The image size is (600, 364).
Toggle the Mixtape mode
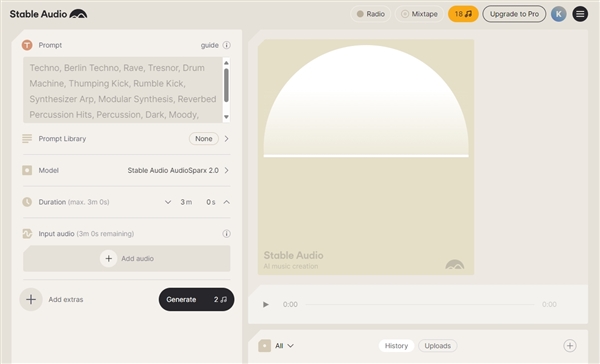click(x=419, y=14)
